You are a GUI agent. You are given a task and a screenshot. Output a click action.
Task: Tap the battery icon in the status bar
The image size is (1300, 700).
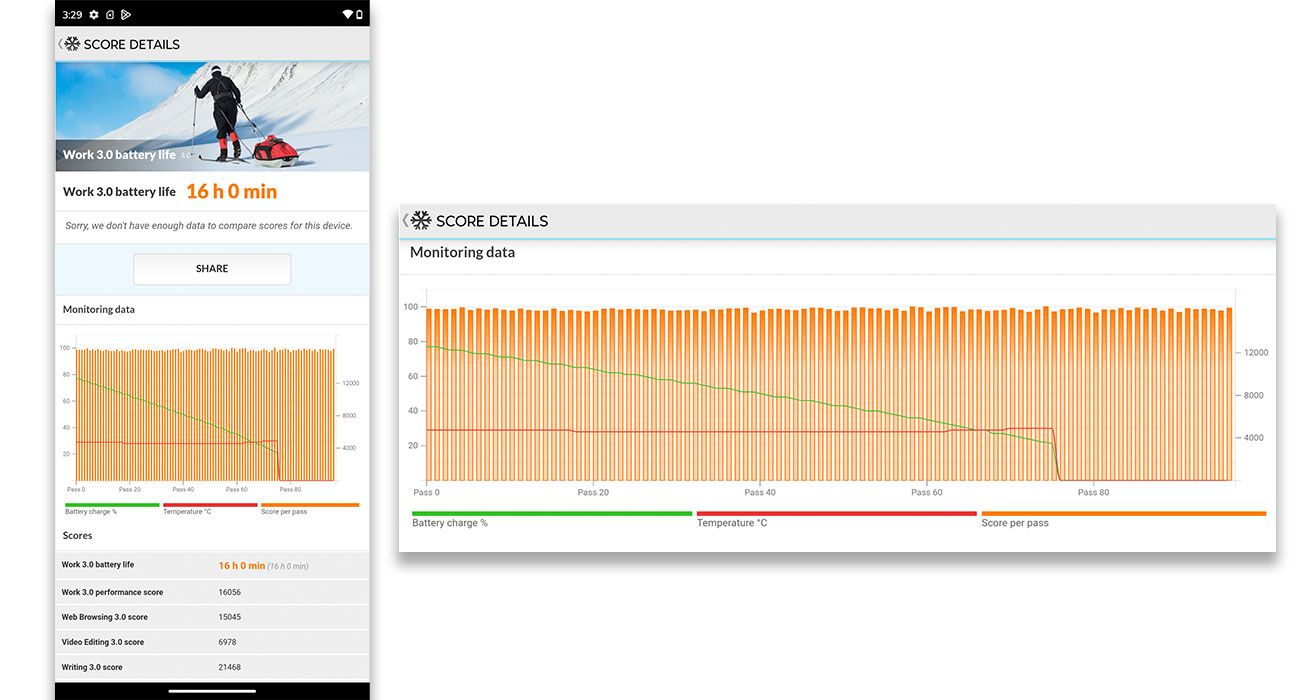[359, 15]
